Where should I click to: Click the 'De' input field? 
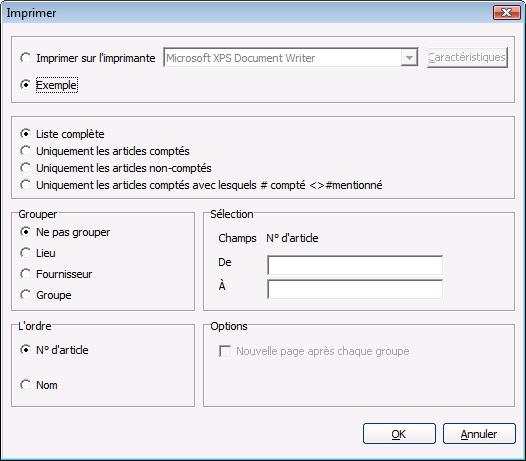coord(355,265)
